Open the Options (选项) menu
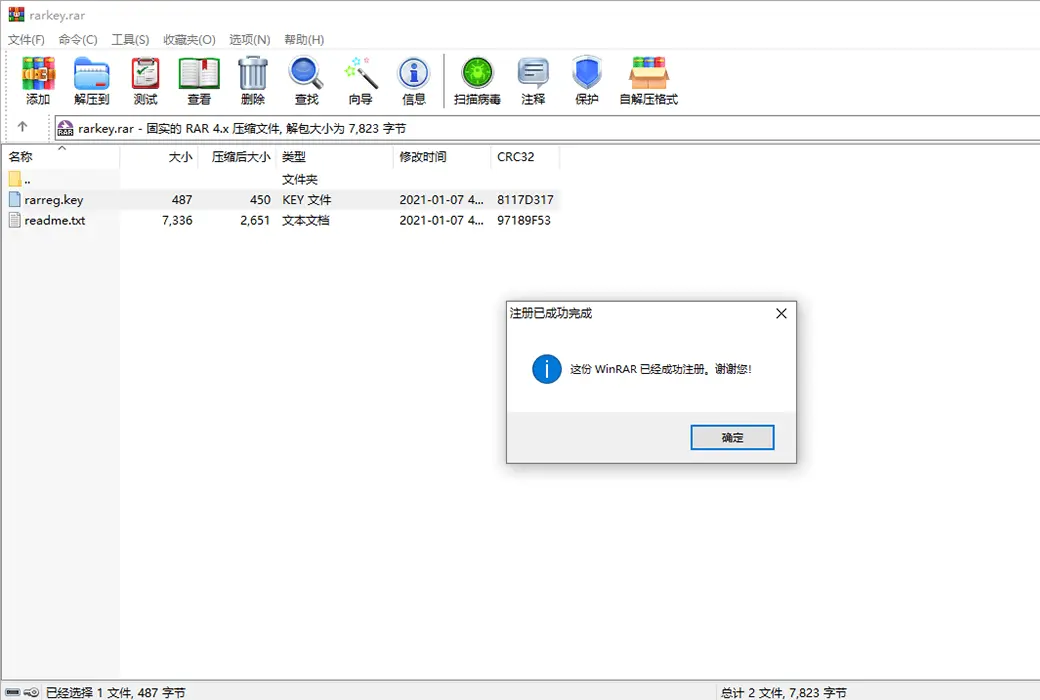 point(249,39)
